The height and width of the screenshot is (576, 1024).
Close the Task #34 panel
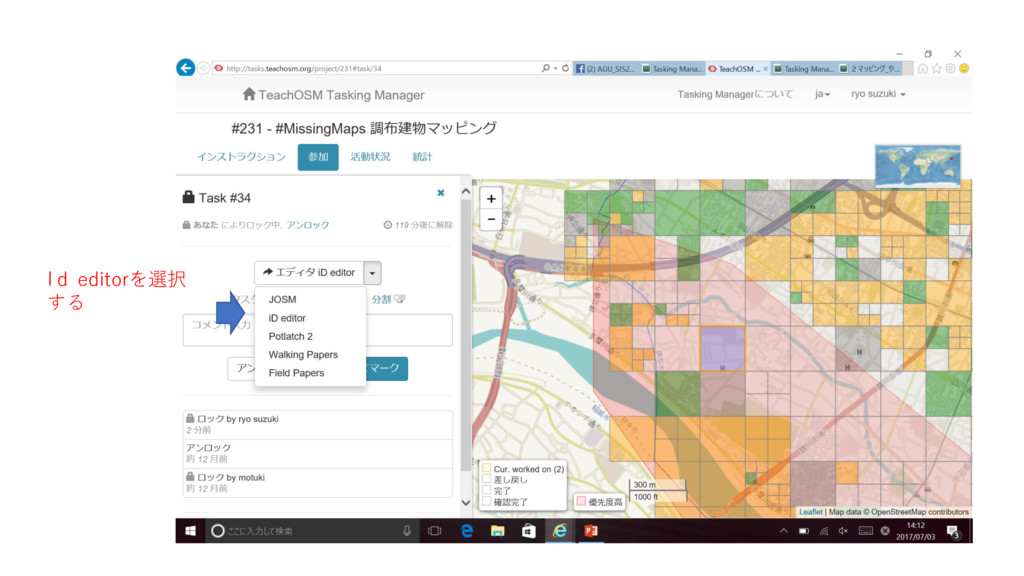point(441,193)
